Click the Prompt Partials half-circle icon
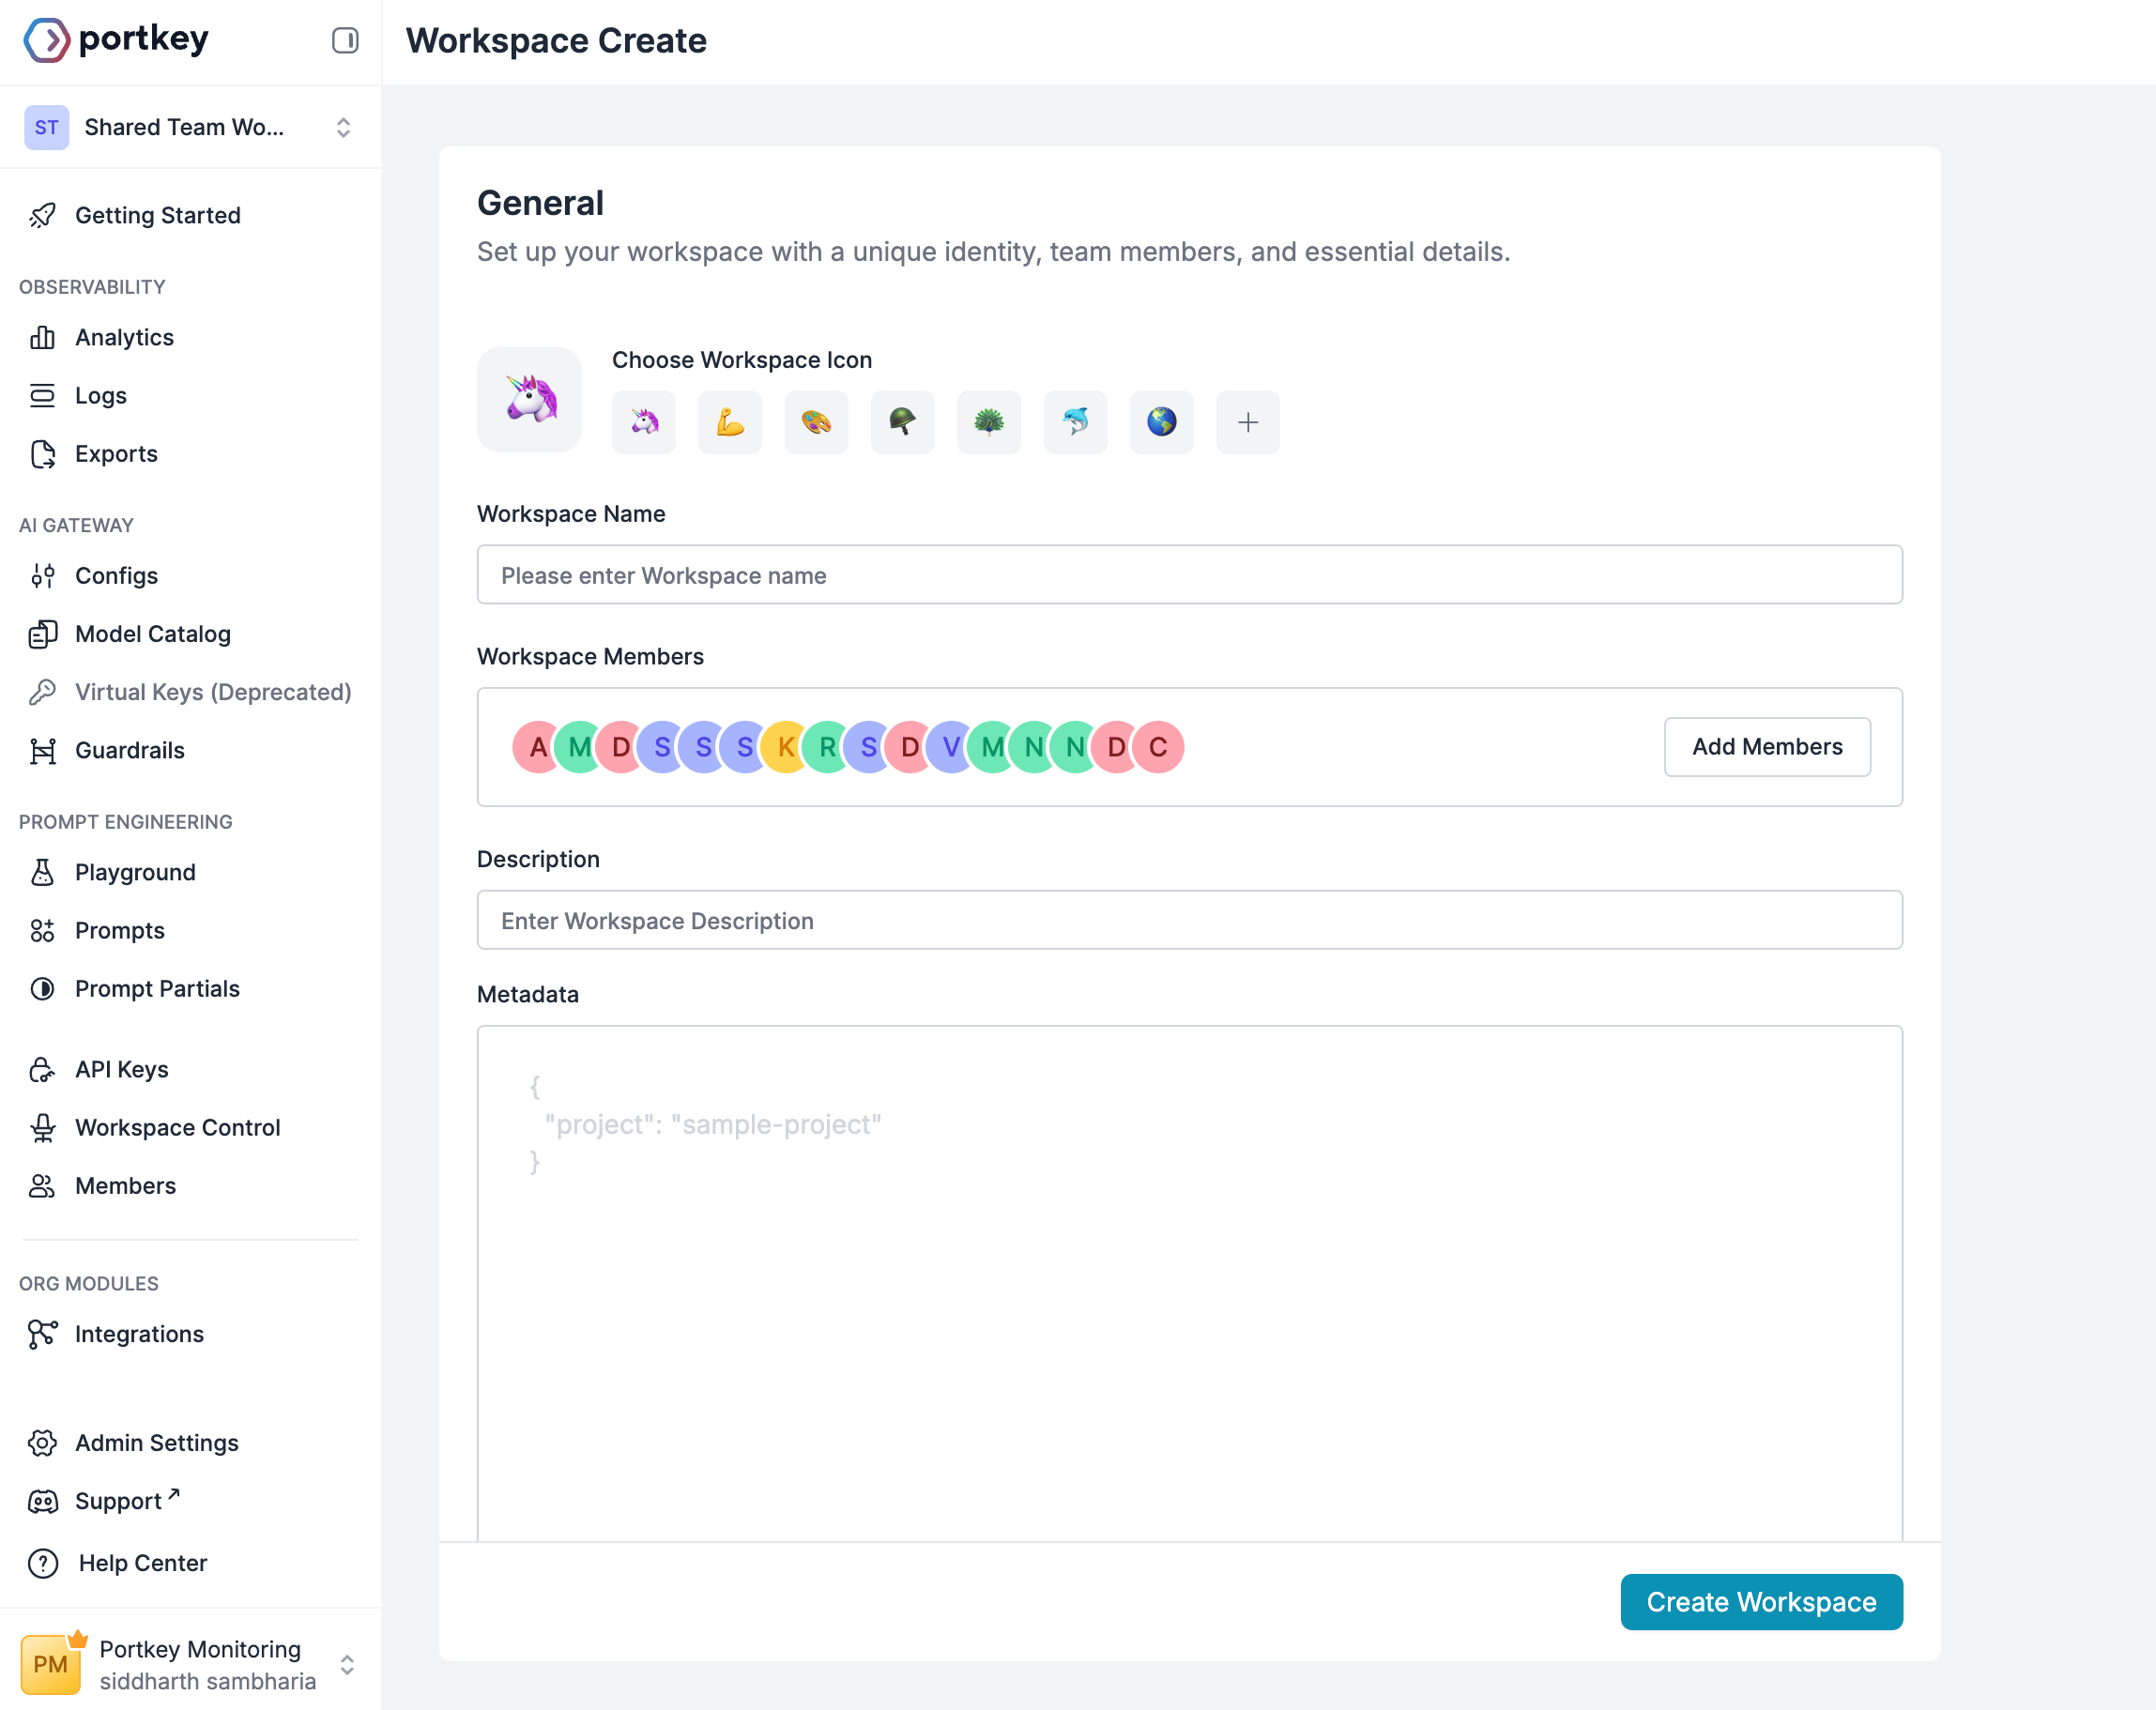 point(42,988)
